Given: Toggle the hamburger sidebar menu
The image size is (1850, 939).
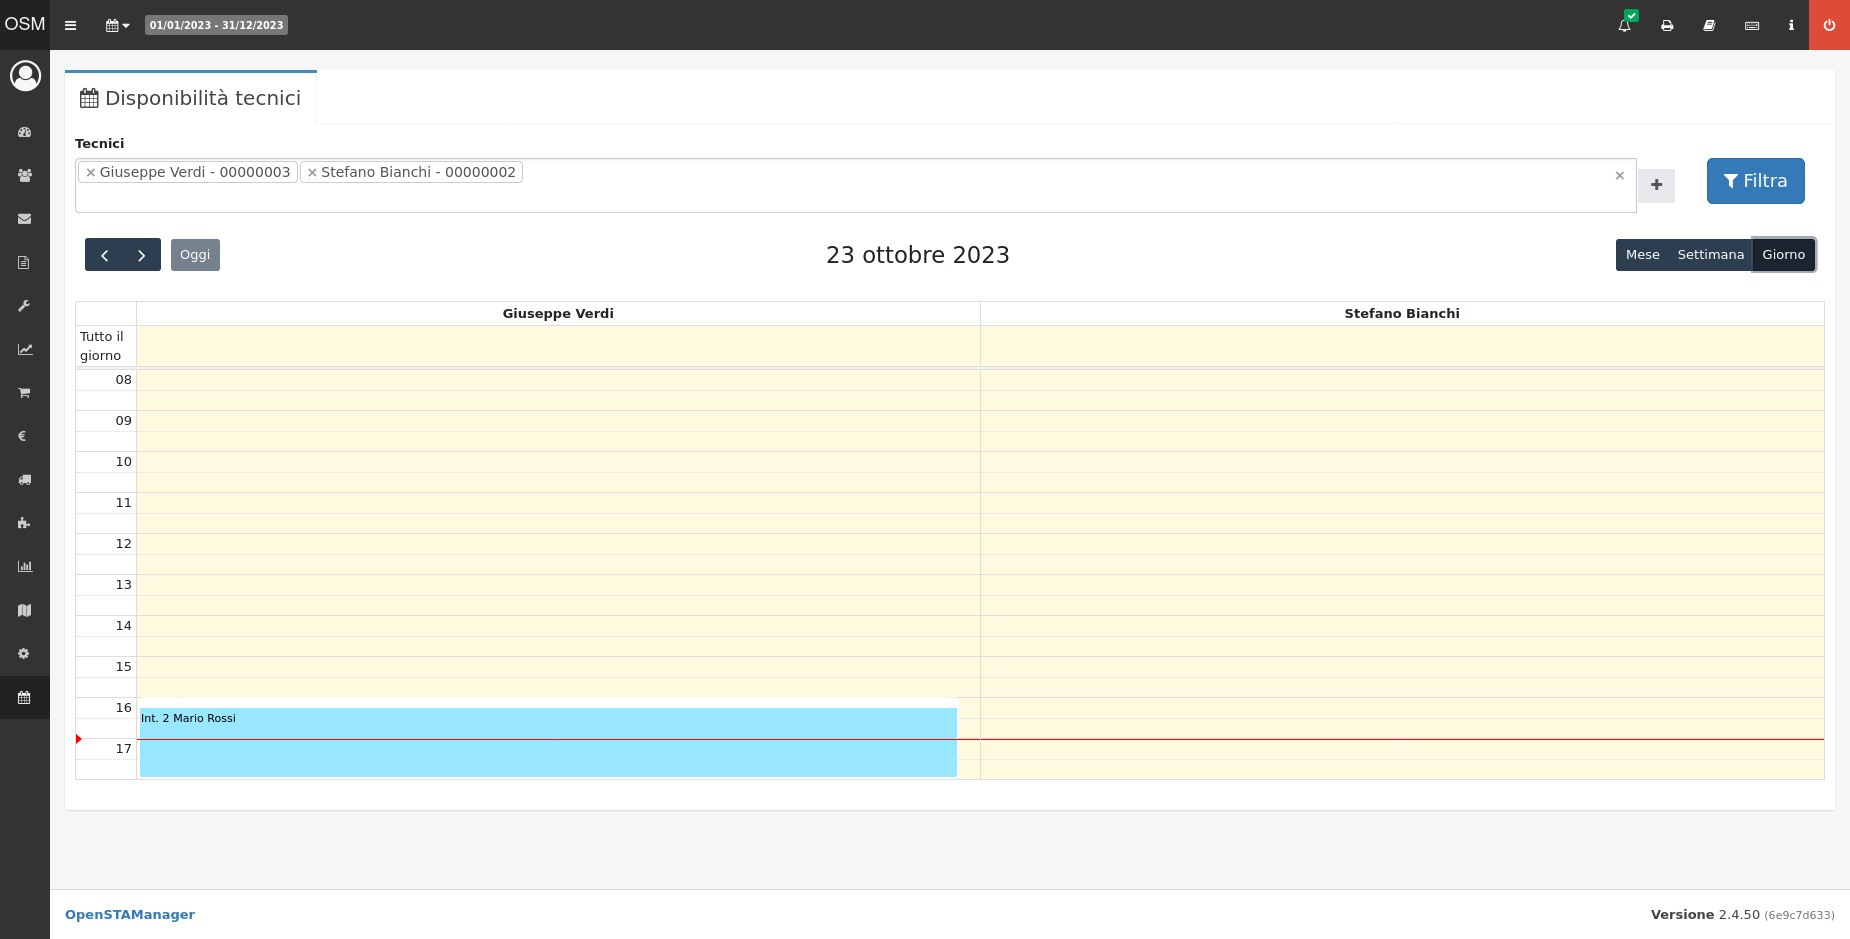Looking at the screenshot, I should tap(70, 25).
